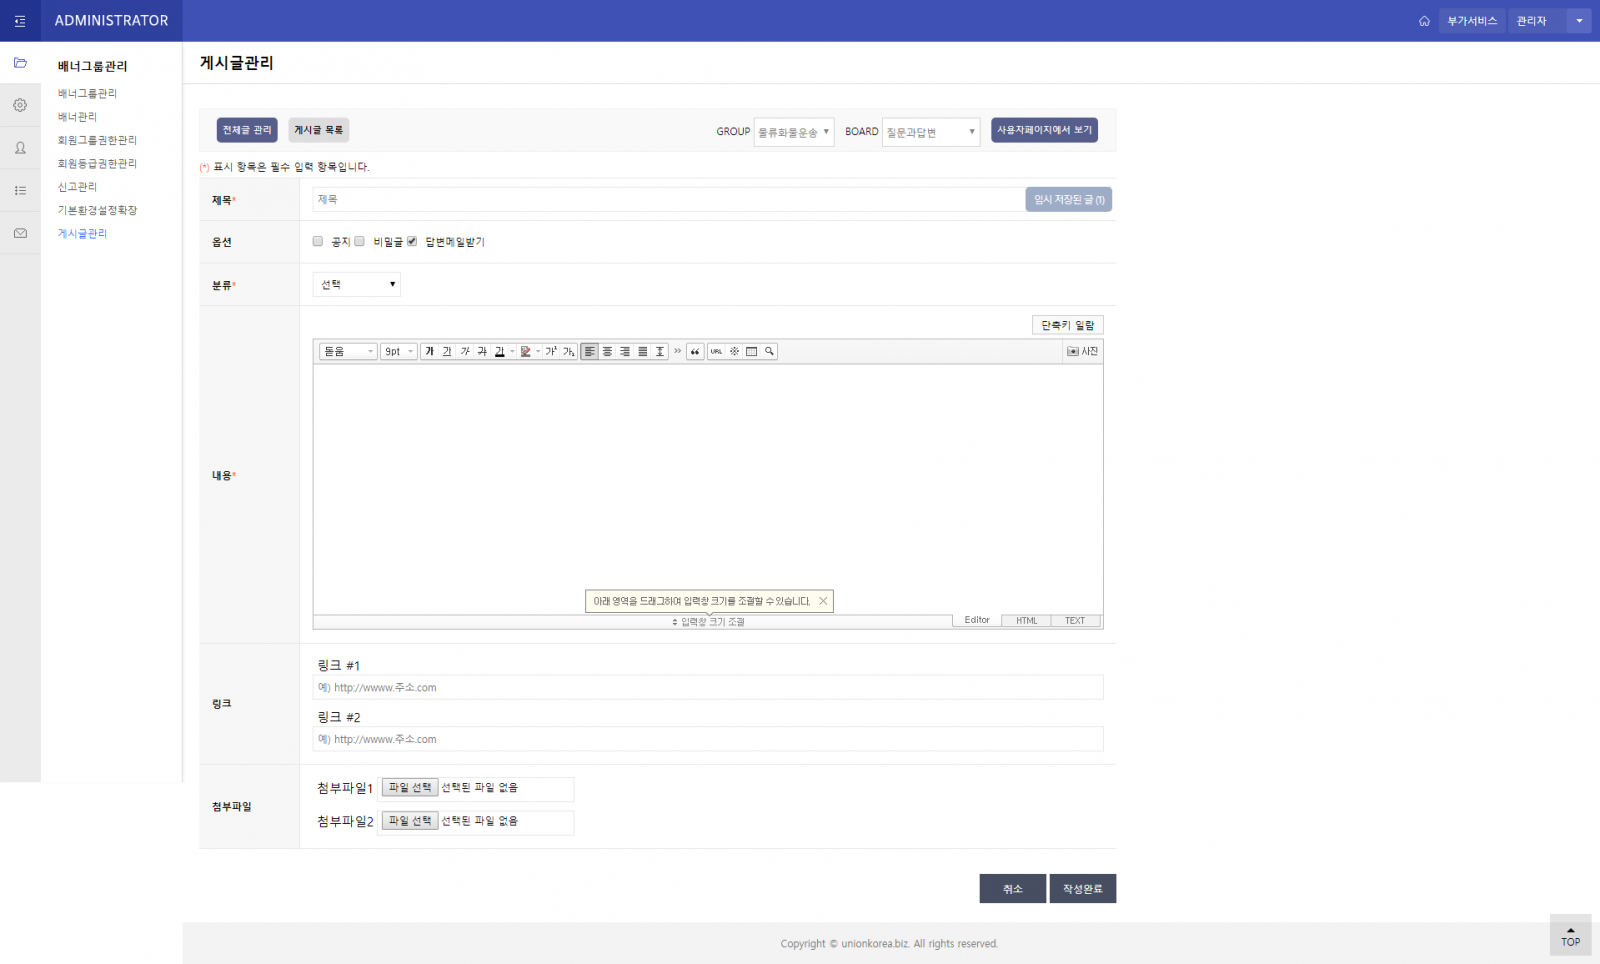
Task: Open the BOARD dropdown
Action: [x=931, y=132]
